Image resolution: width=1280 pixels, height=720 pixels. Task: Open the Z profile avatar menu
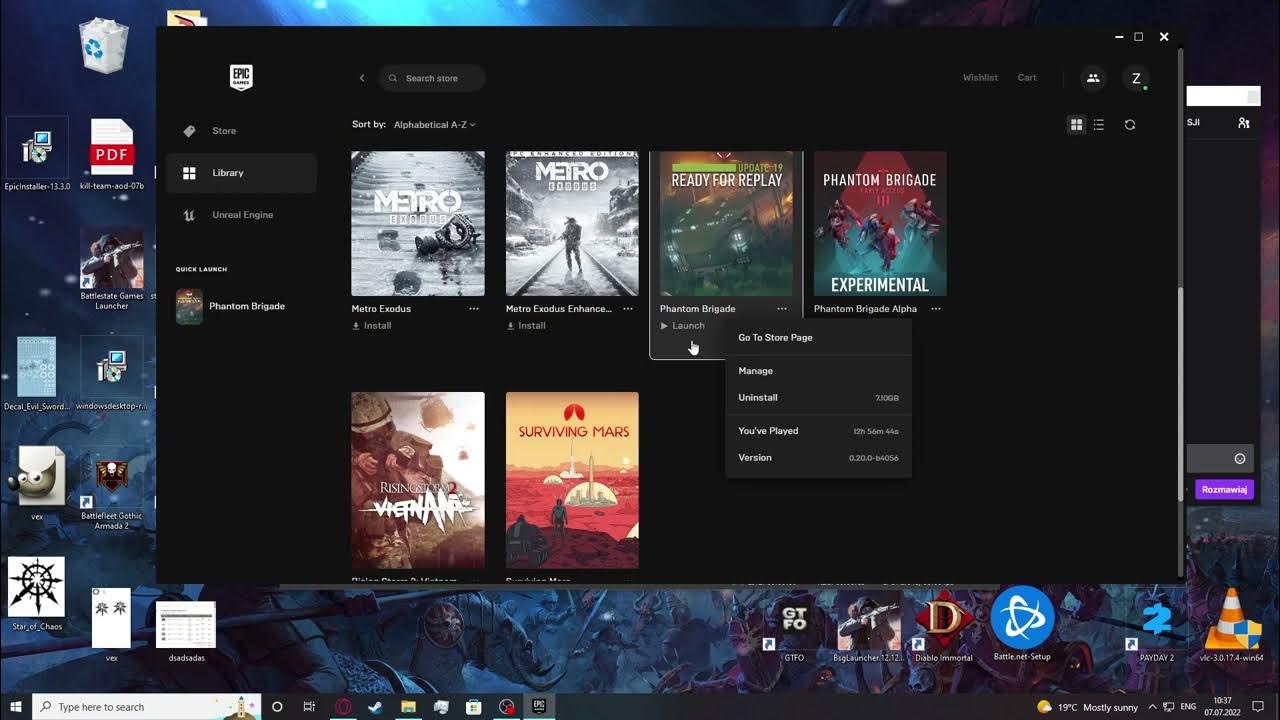(1135, 78)
